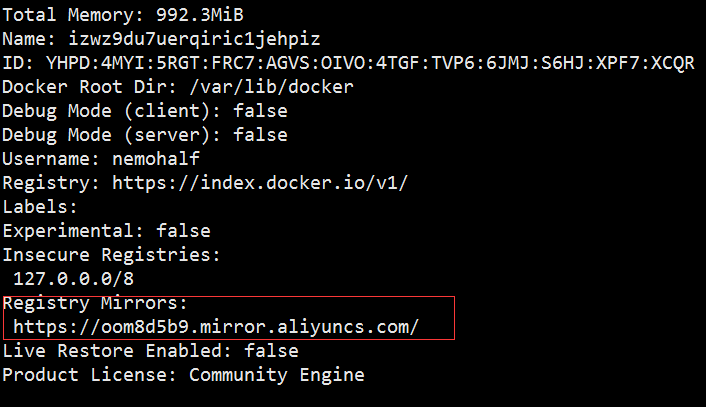Click the Debug Mode (server) line
Screen dimensions: 706x407
pos(144,135)
